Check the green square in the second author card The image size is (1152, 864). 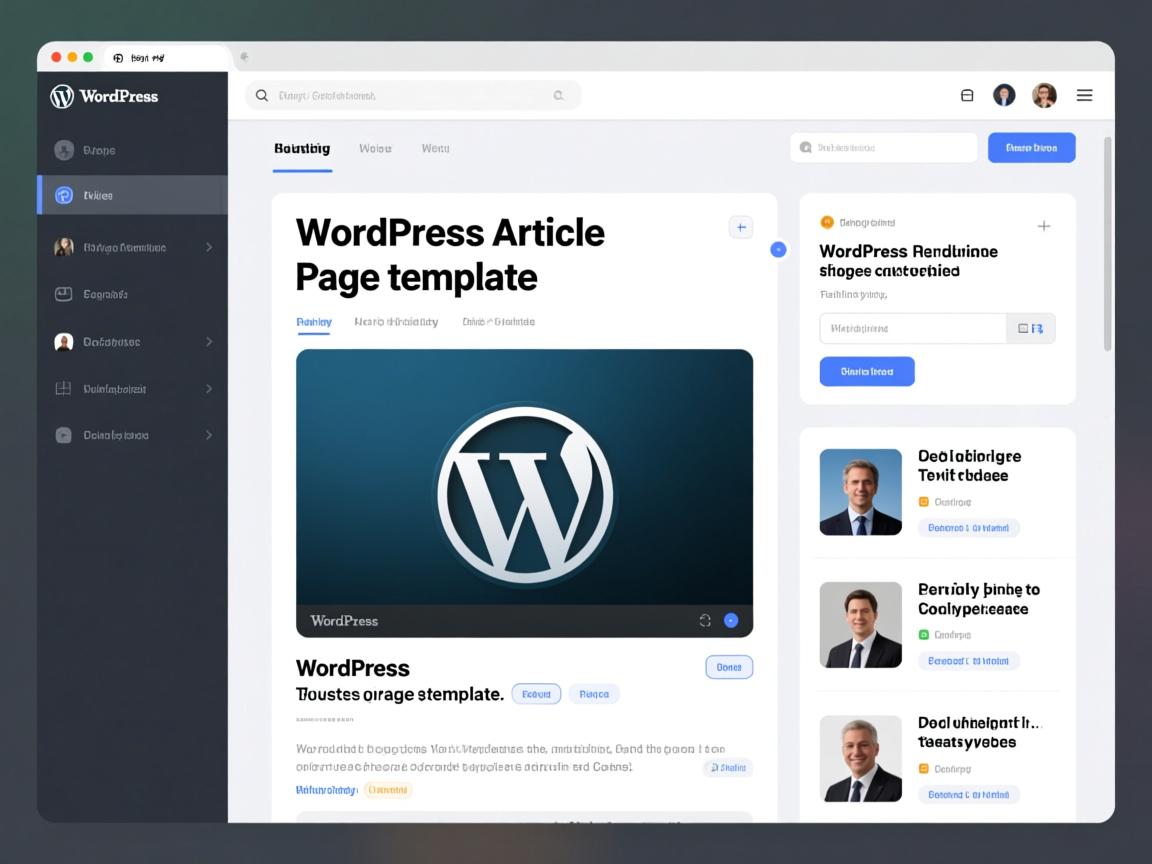[x=924, y=635]
